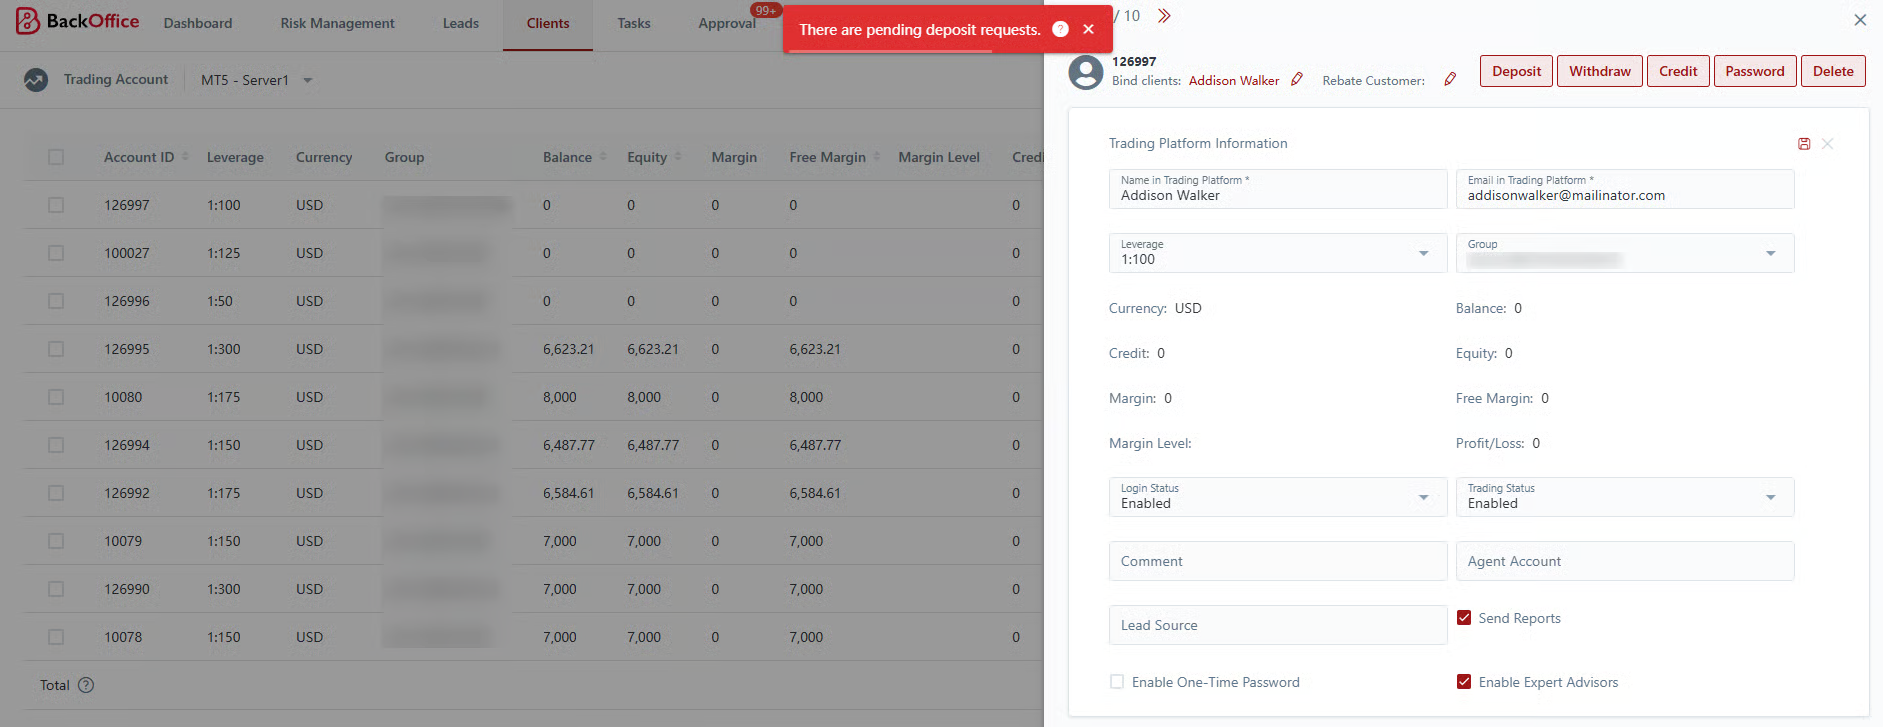Image resolution: width=1883 pixels, height=727 pixels.
Task: Open Addison Walker bound client link
Action: point(1234,81)
